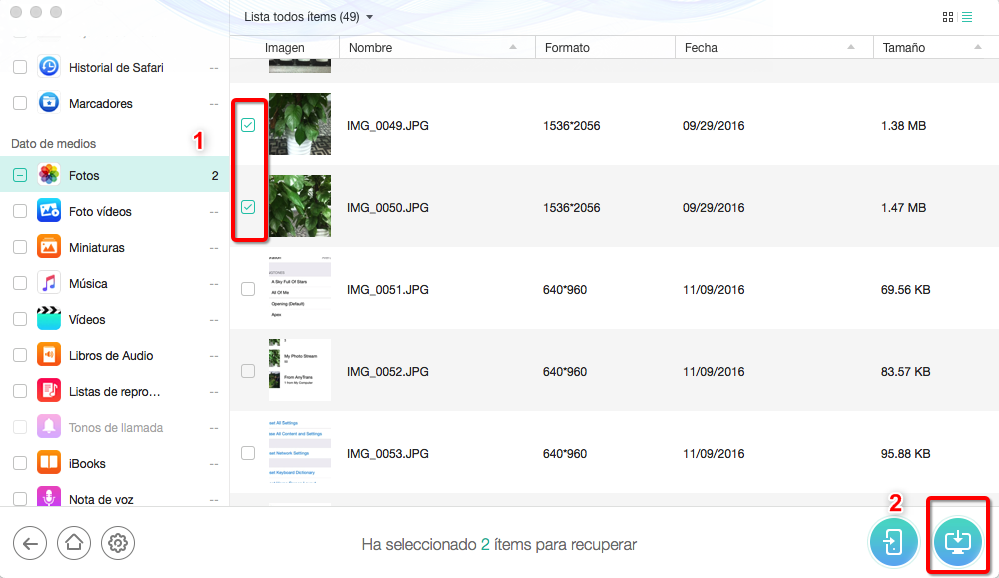Go back with the arrow button
Viewport: 999px width, 578px height.
(x=30, y=543)
